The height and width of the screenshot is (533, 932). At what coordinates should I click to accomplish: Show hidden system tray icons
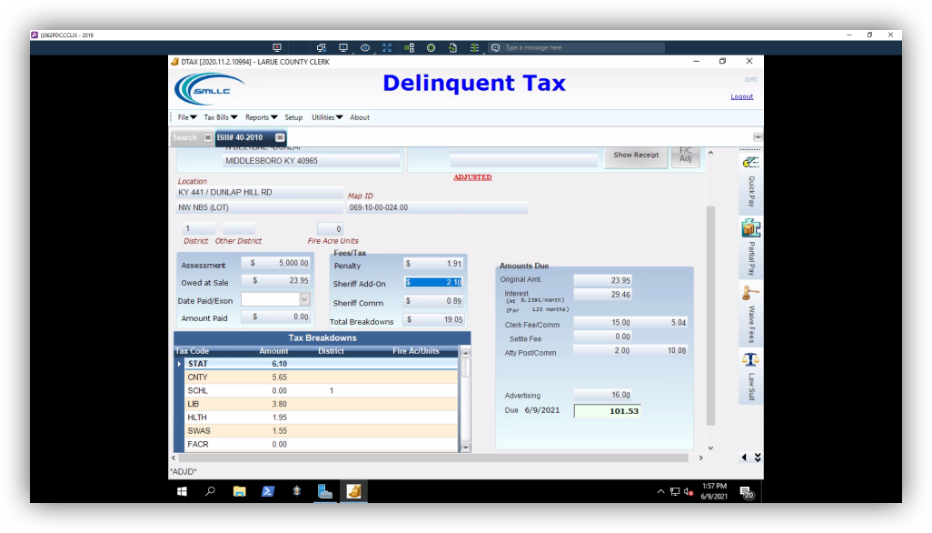click(x=660, y=492)
